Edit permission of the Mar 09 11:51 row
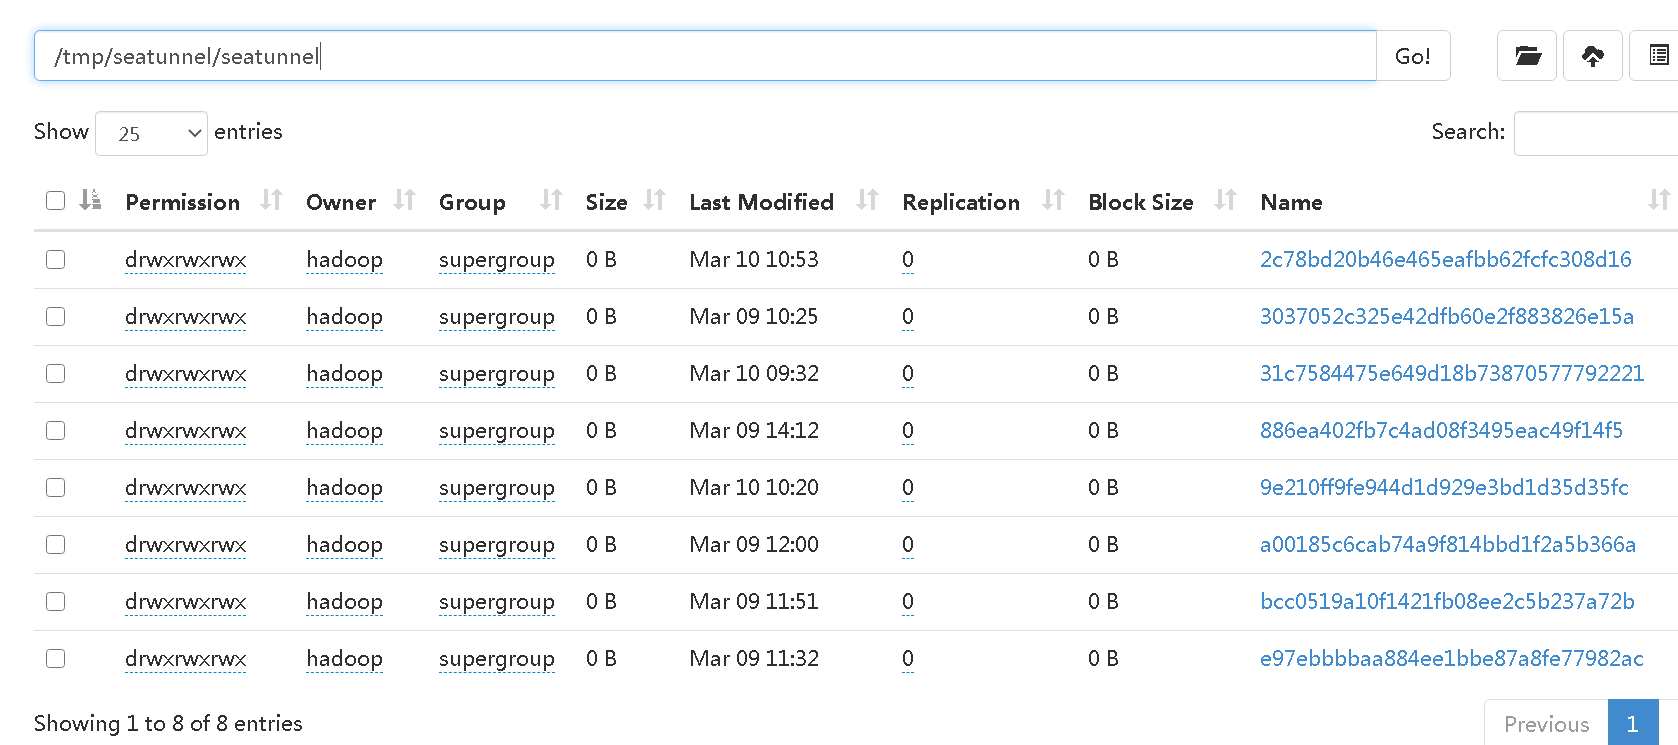 click(186, 602)
